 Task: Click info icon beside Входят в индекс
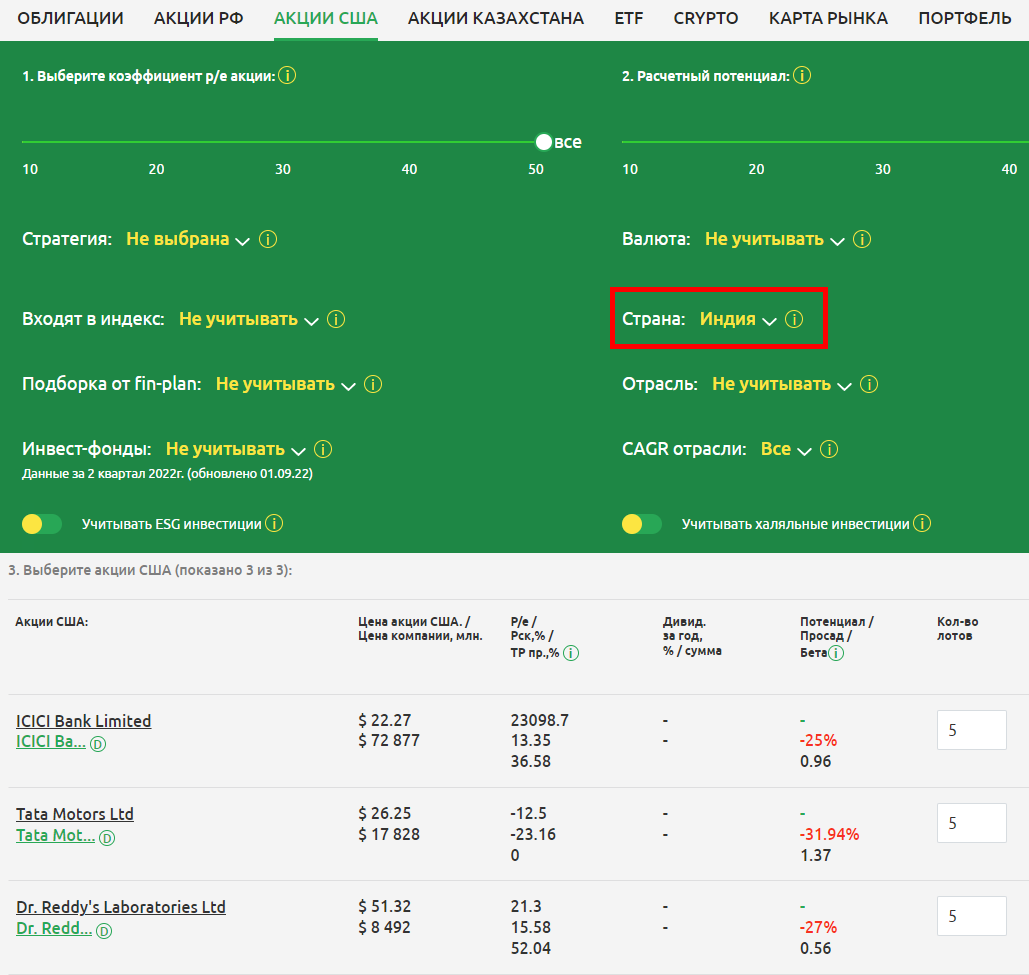coord(336,320)
